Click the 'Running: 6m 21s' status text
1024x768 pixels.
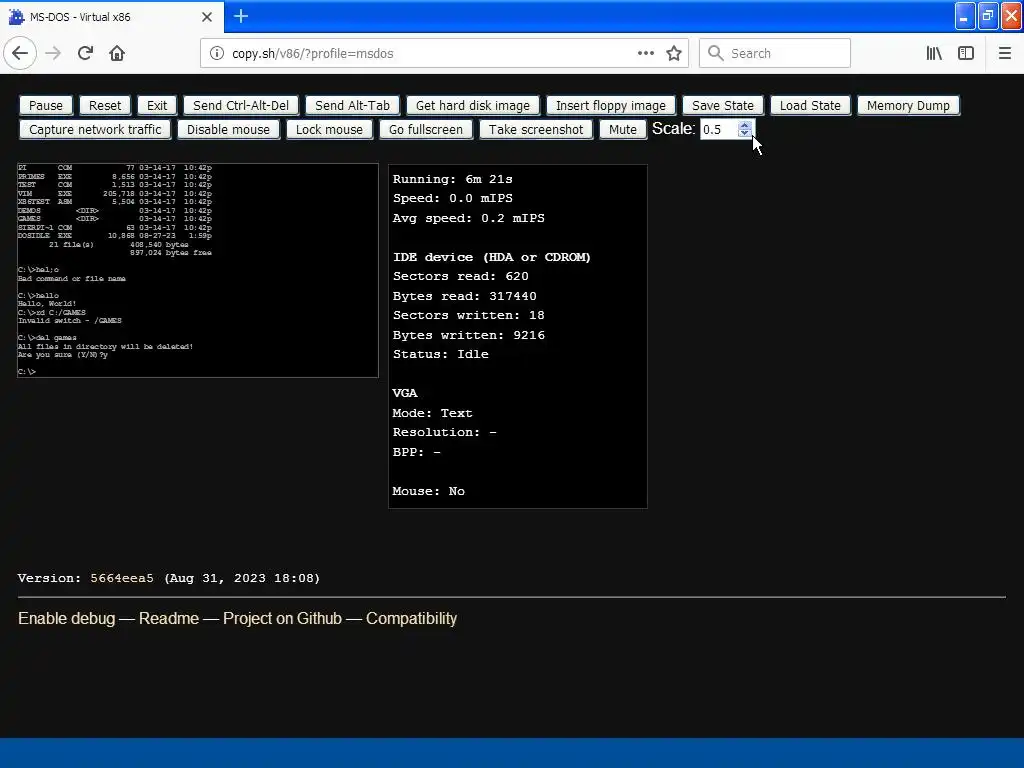point(453,179)
